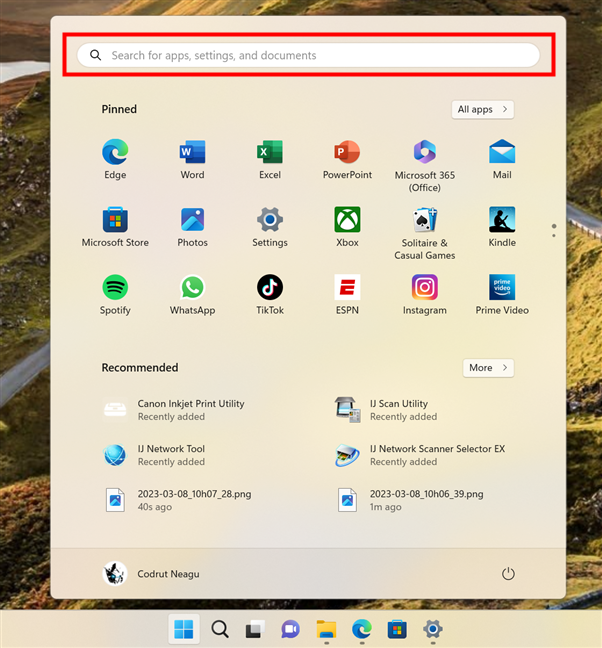Launch the Xbox app
This screenshot has height=648, width=602.
click(347, 227)
